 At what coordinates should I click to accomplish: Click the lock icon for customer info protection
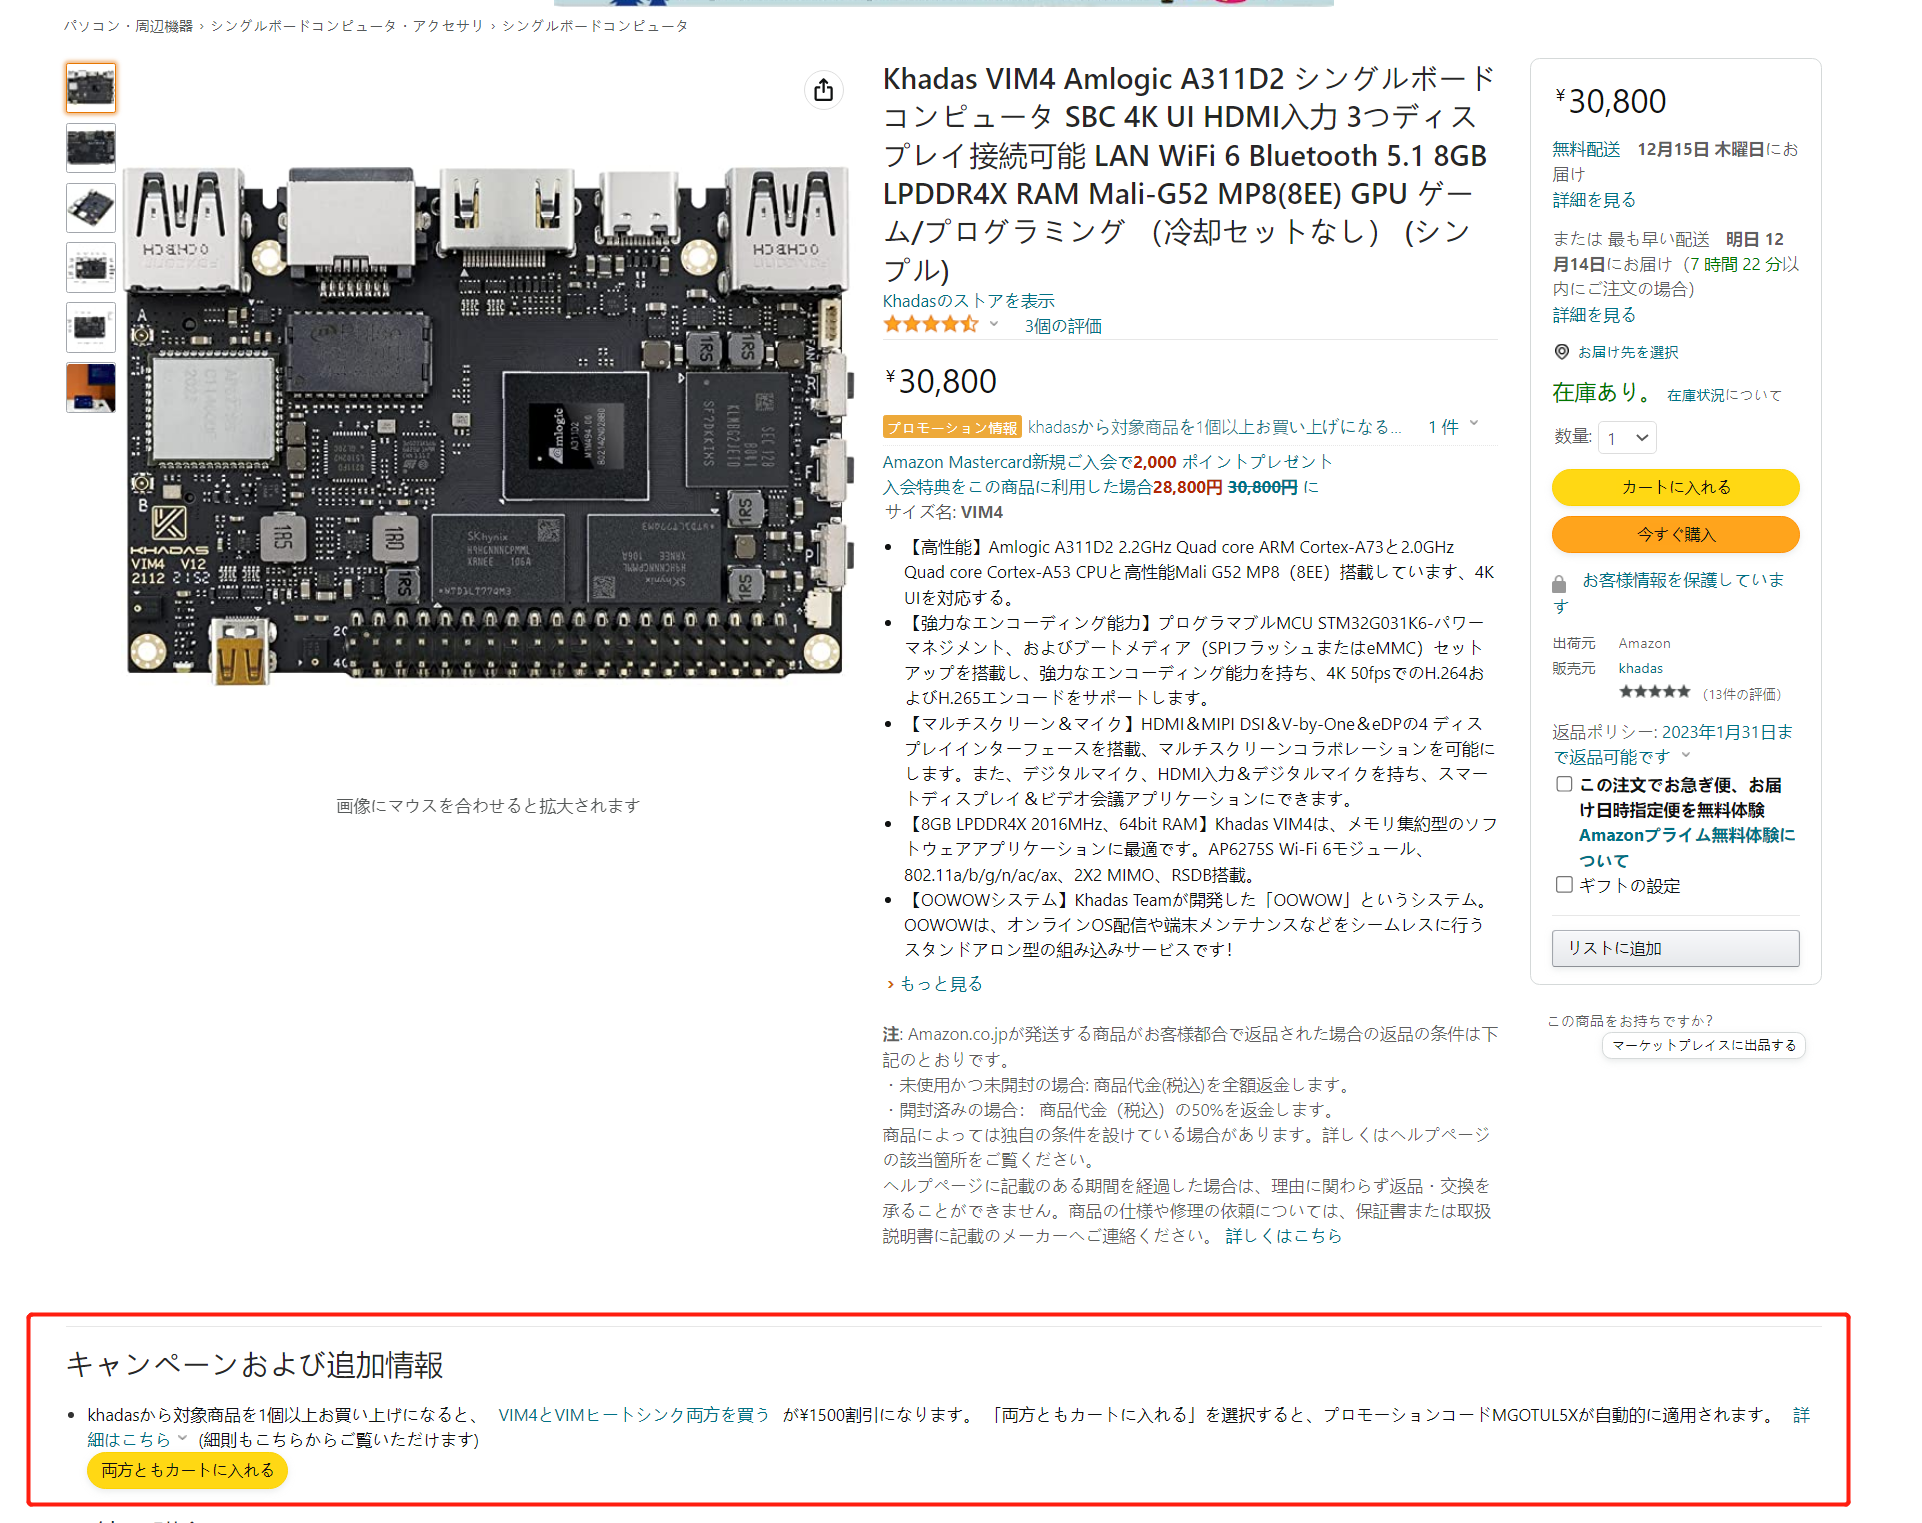1559,584
